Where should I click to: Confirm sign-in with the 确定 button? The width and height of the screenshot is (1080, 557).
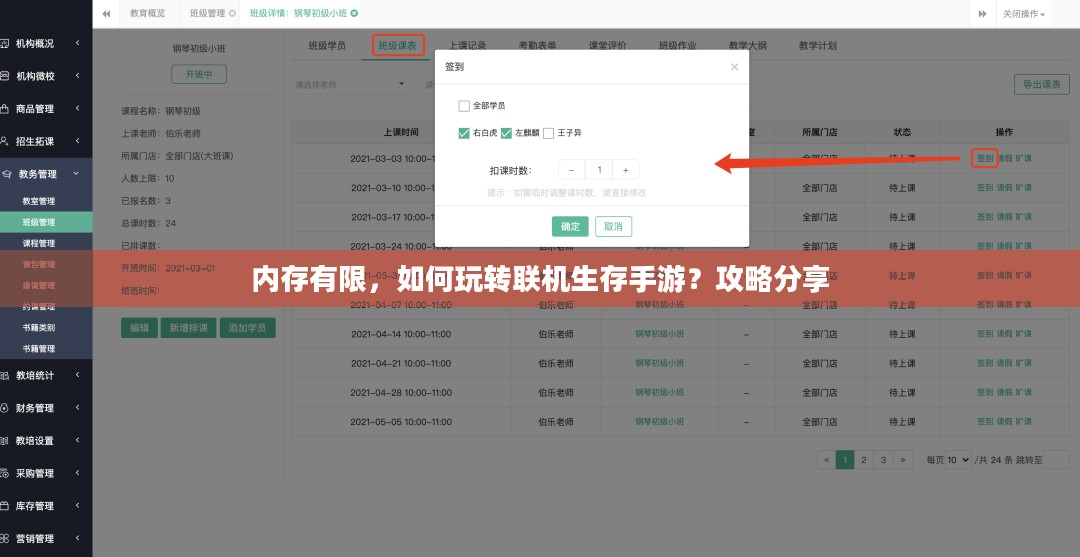(x=570, y=227)
